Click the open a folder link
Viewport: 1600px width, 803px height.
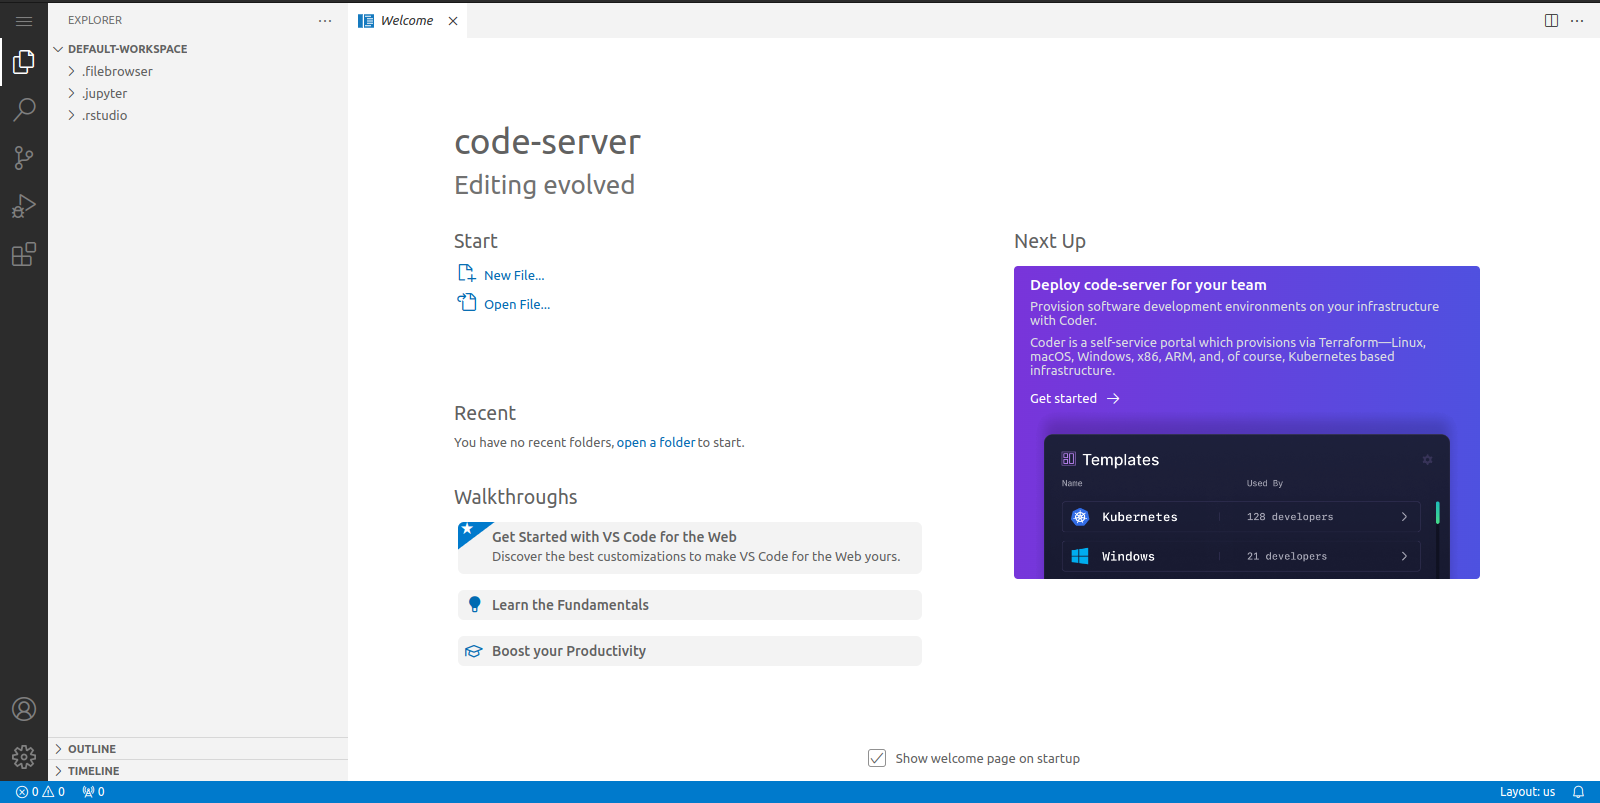pos(655,443)
